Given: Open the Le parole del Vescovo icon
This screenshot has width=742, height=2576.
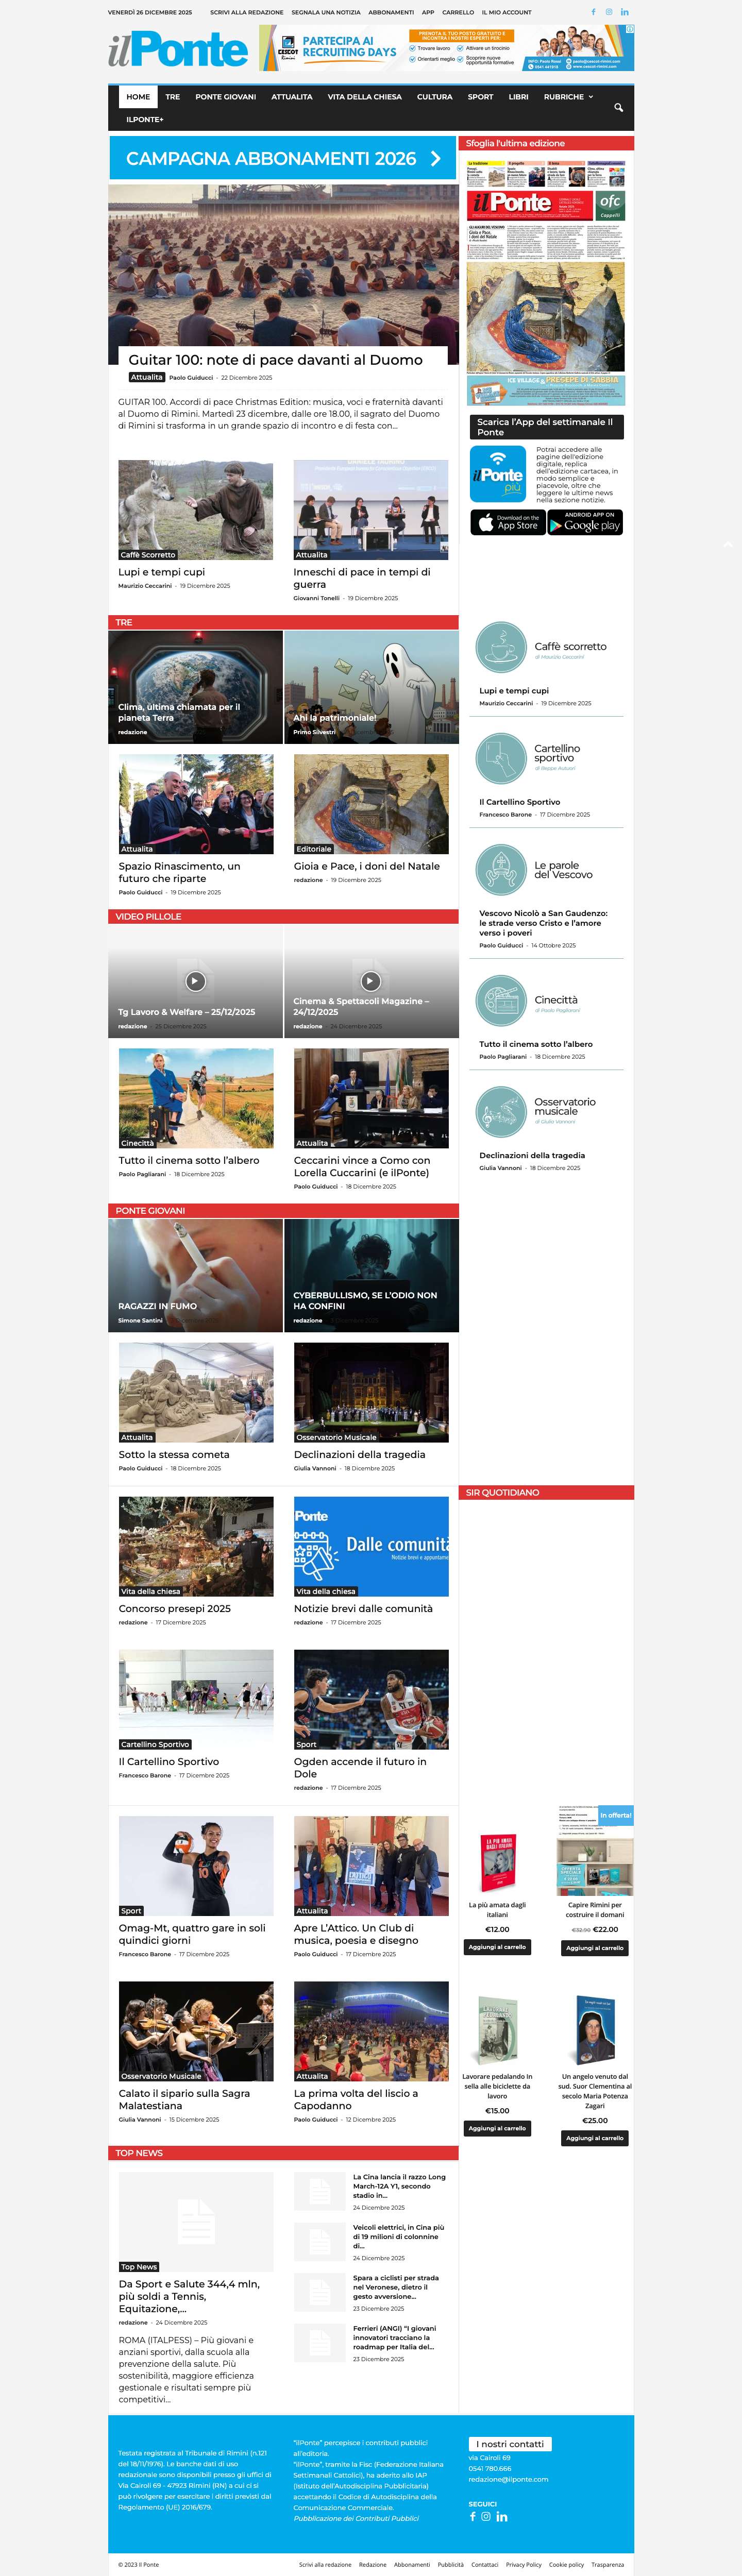Looking at the screenshot, I should click(x=500, y=869).
